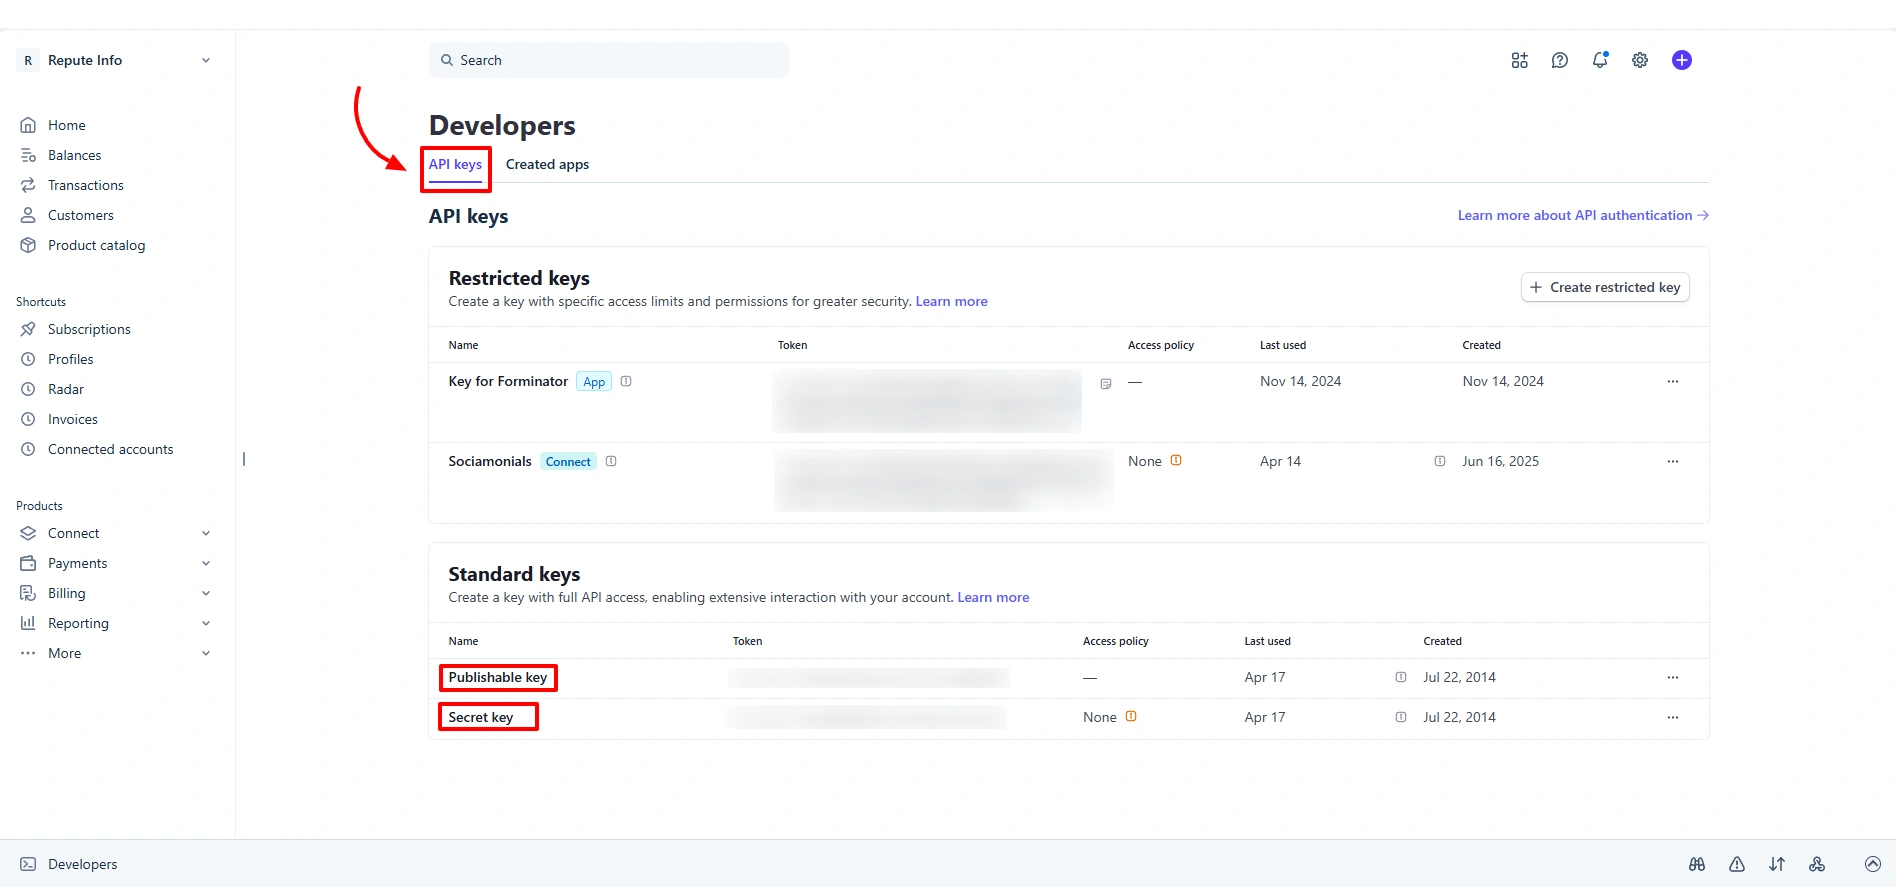Click Learn more link under Restricted keys
This screenshot has width=1896, height=887.
coord(951,301)
